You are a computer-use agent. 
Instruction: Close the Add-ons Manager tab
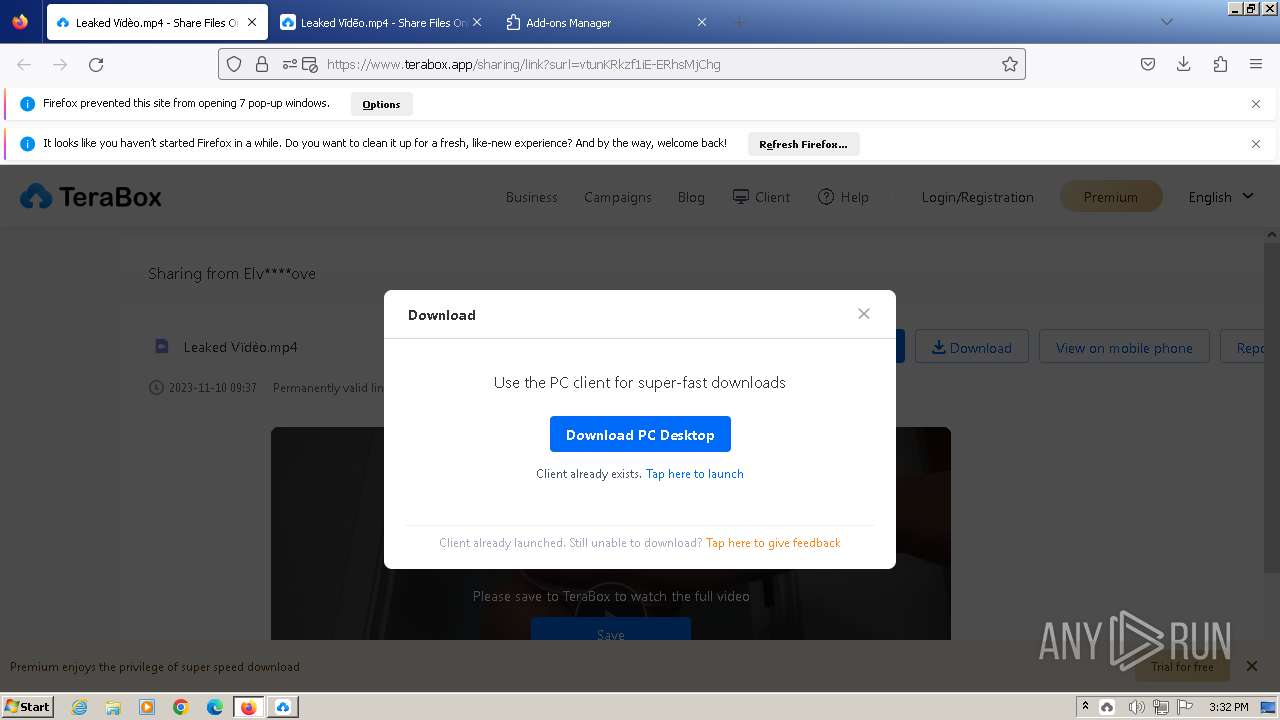[x=701, y=22]
